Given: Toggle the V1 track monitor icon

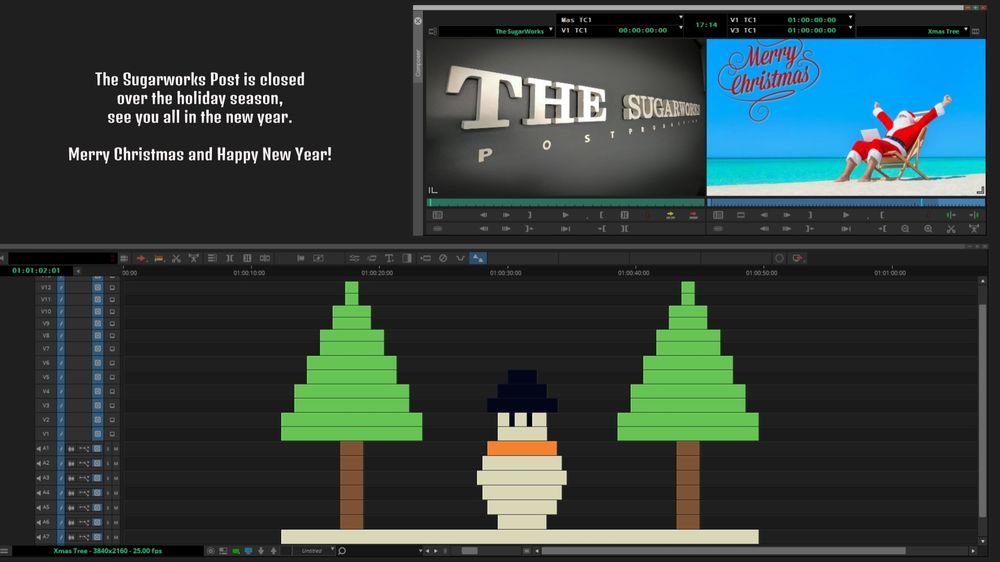Looking at the screenshot, I should click(112, 434).
